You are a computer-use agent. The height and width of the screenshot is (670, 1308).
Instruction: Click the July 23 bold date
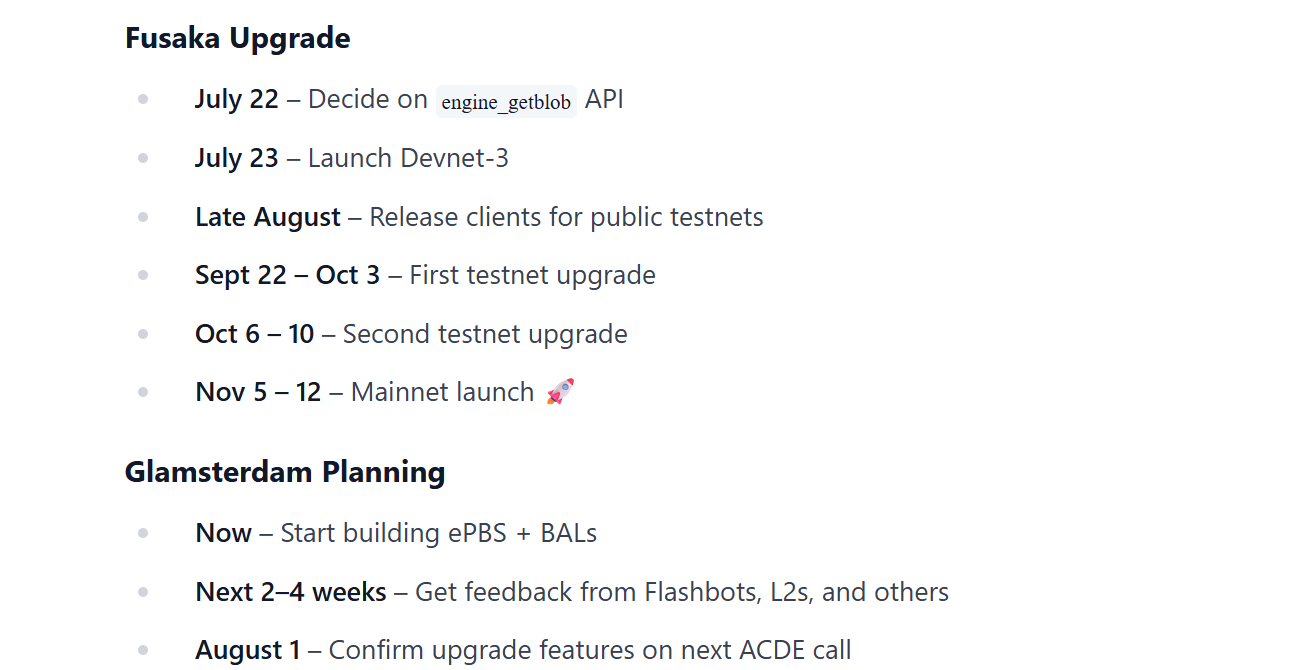click(237, 159)
